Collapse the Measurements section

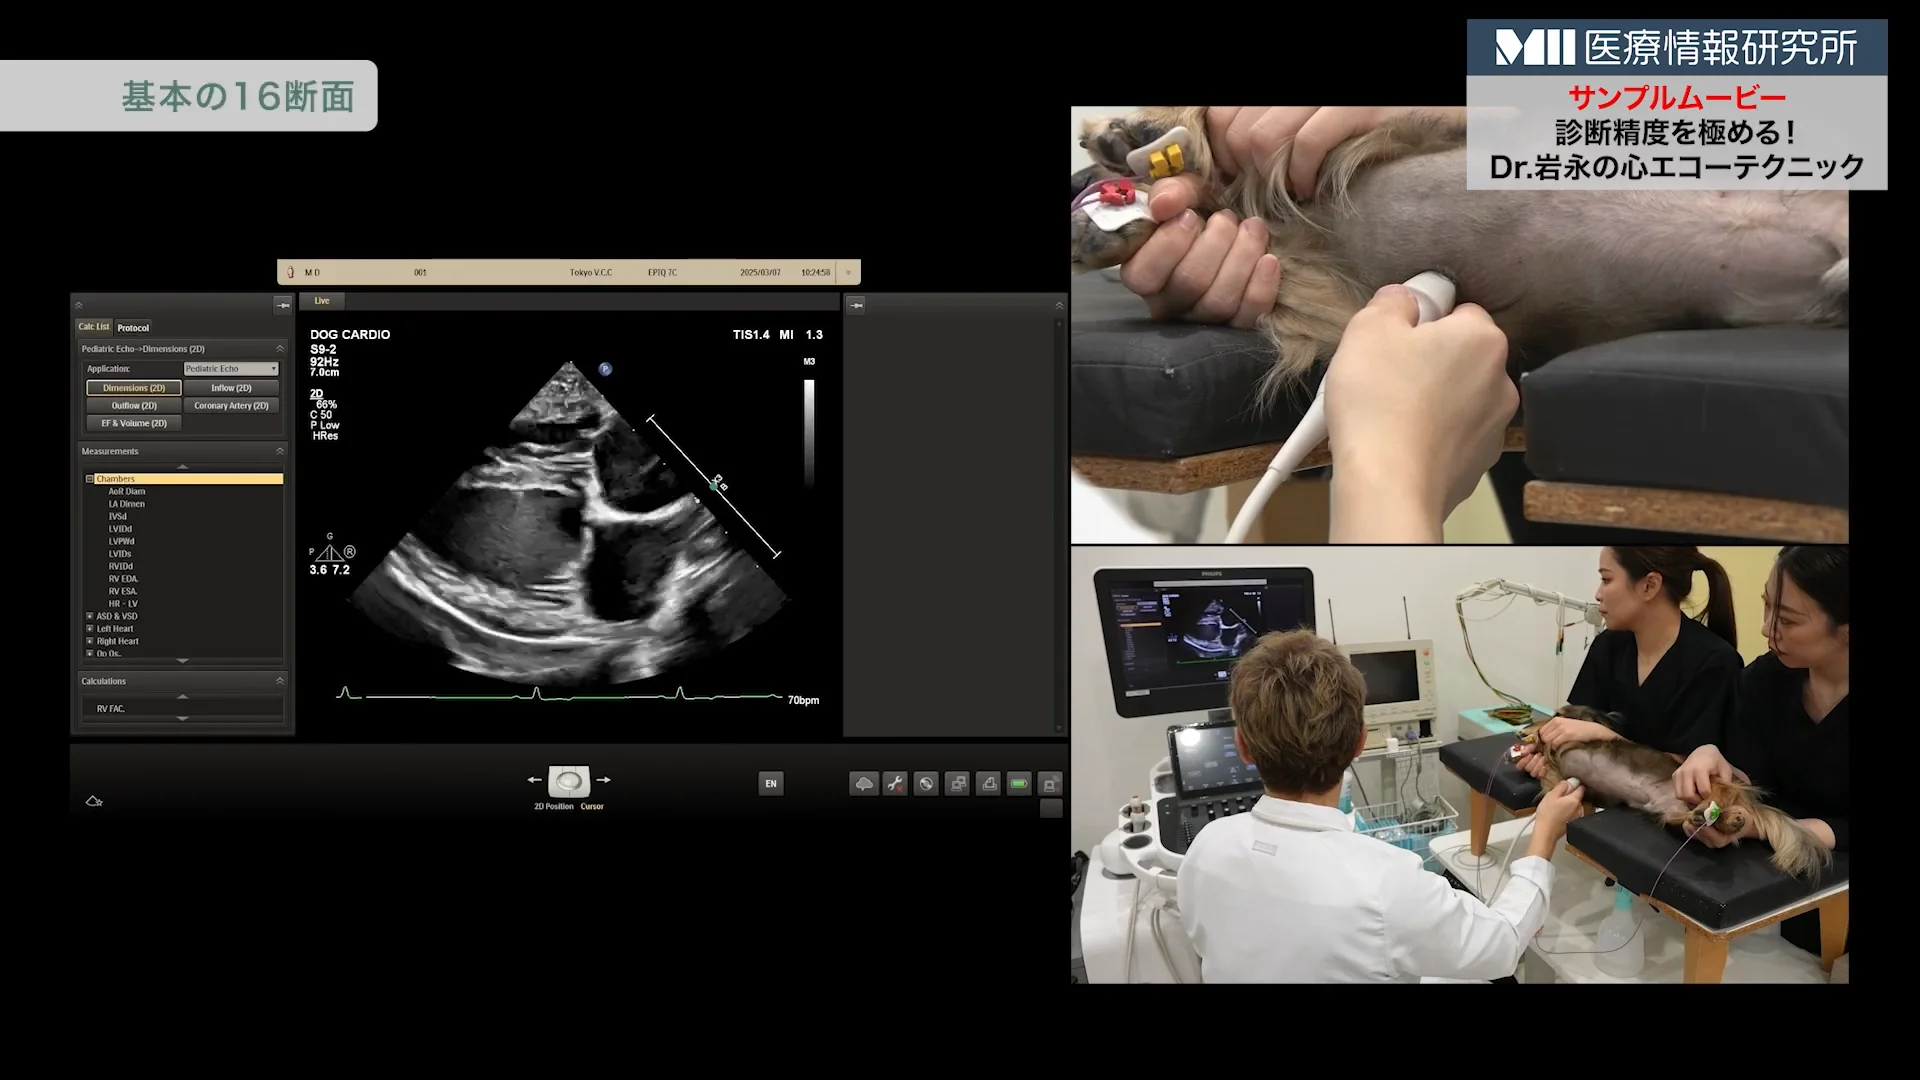280,451
